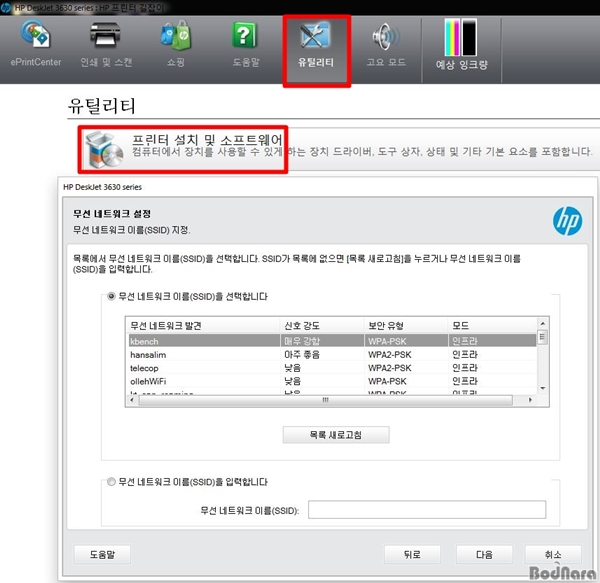Click the 다음 button
The width and height of the screenshot is (600, 583).
pos(484,554)
